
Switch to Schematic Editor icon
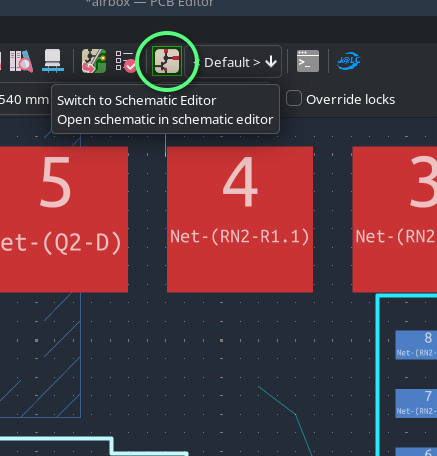167,61
